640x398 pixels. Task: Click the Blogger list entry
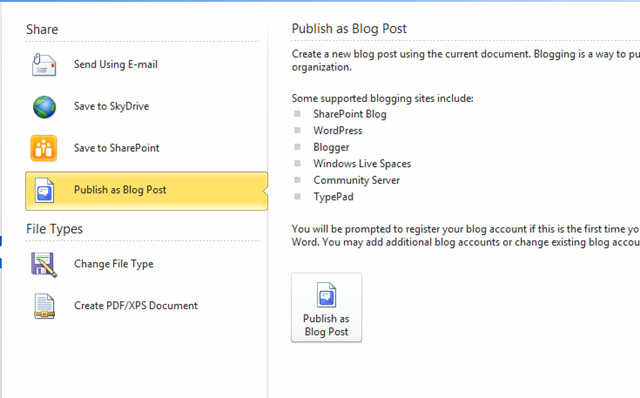331,147
